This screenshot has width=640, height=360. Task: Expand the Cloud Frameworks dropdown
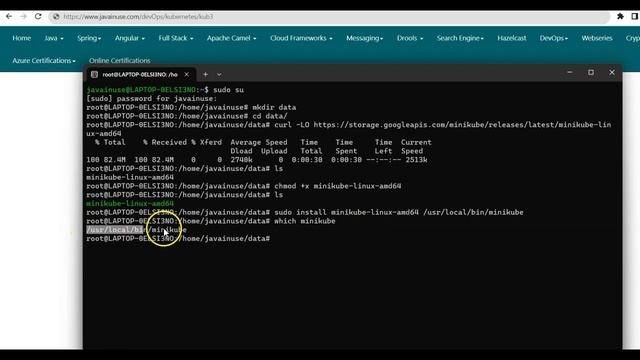301,38
